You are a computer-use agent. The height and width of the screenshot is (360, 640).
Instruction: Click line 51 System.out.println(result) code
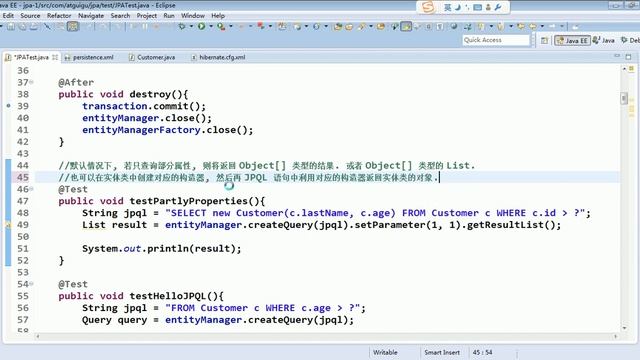tap(162, 249)
